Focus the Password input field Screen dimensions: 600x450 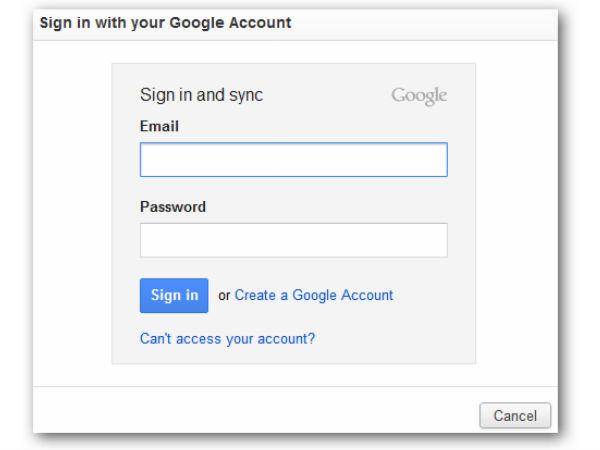pos(293,240)
